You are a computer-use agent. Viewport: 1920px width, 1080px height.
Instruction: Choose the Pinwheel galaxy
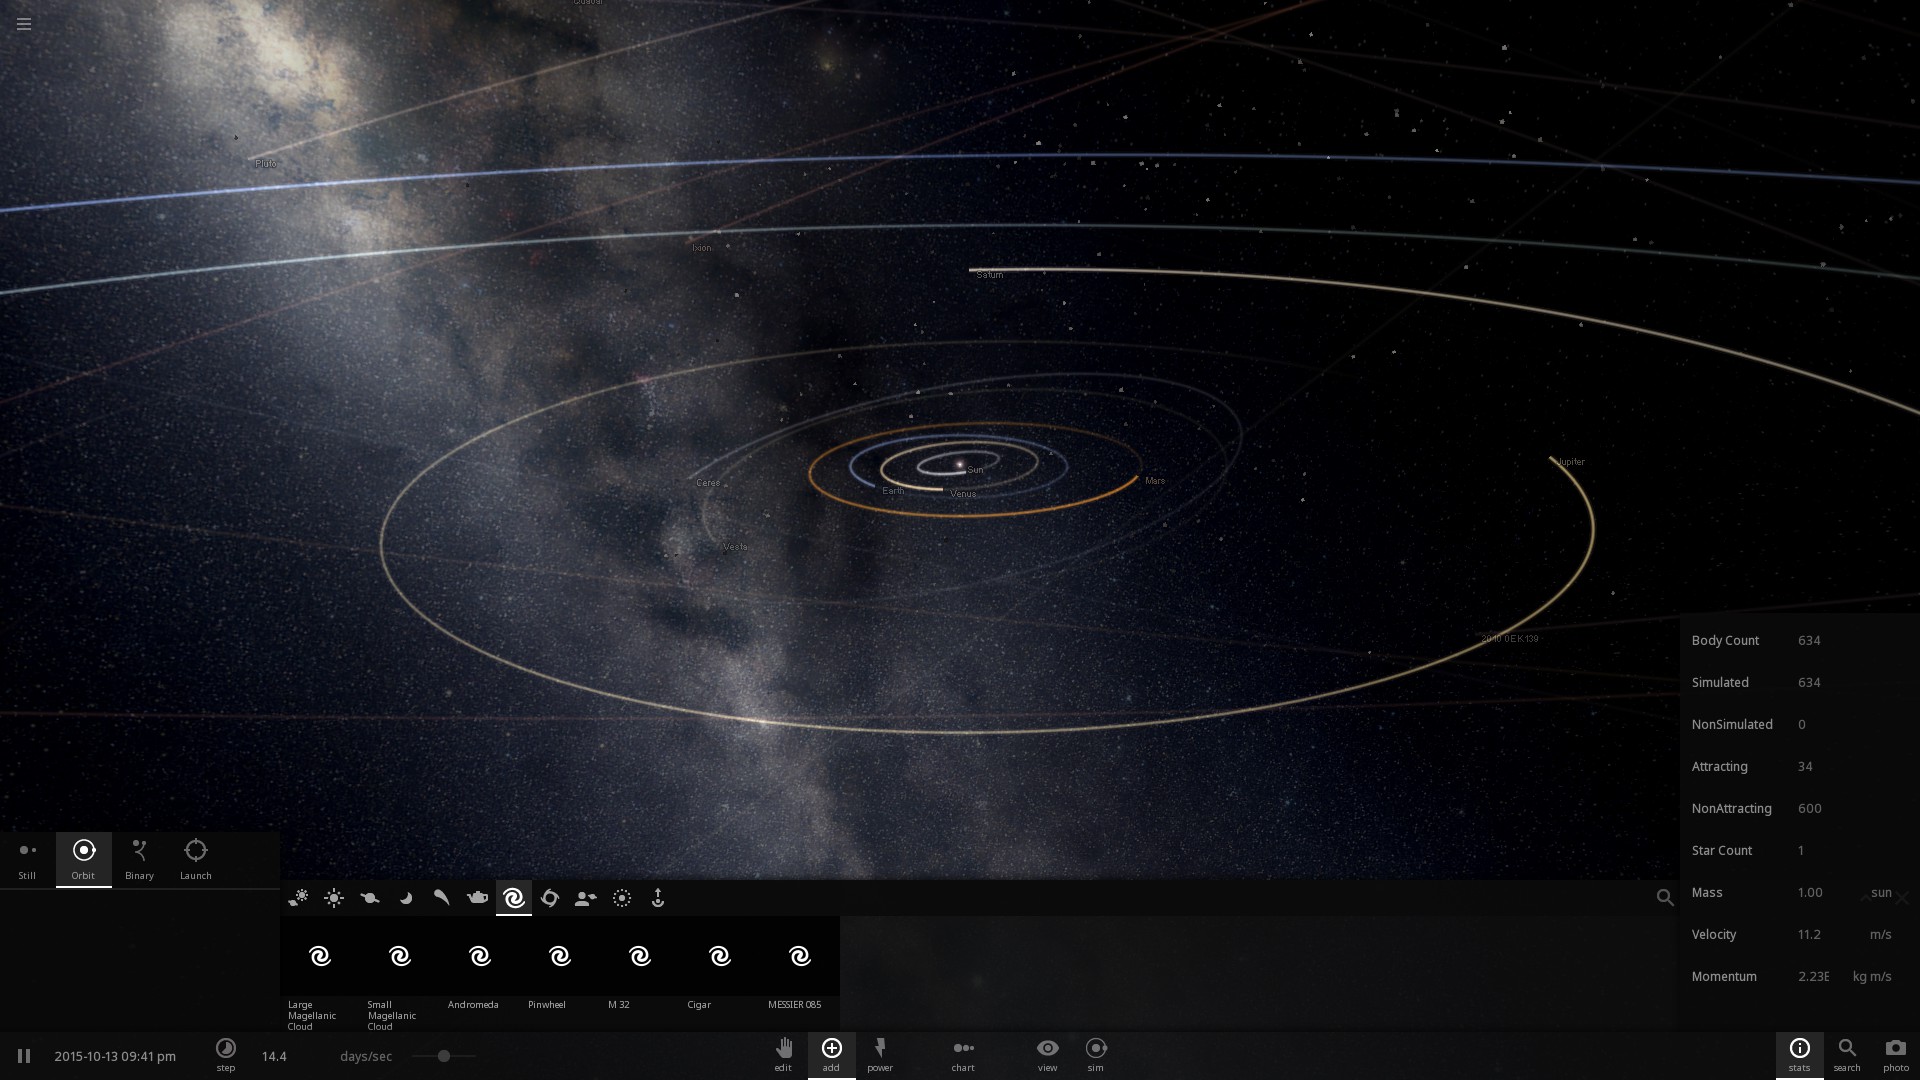point(560,964)
